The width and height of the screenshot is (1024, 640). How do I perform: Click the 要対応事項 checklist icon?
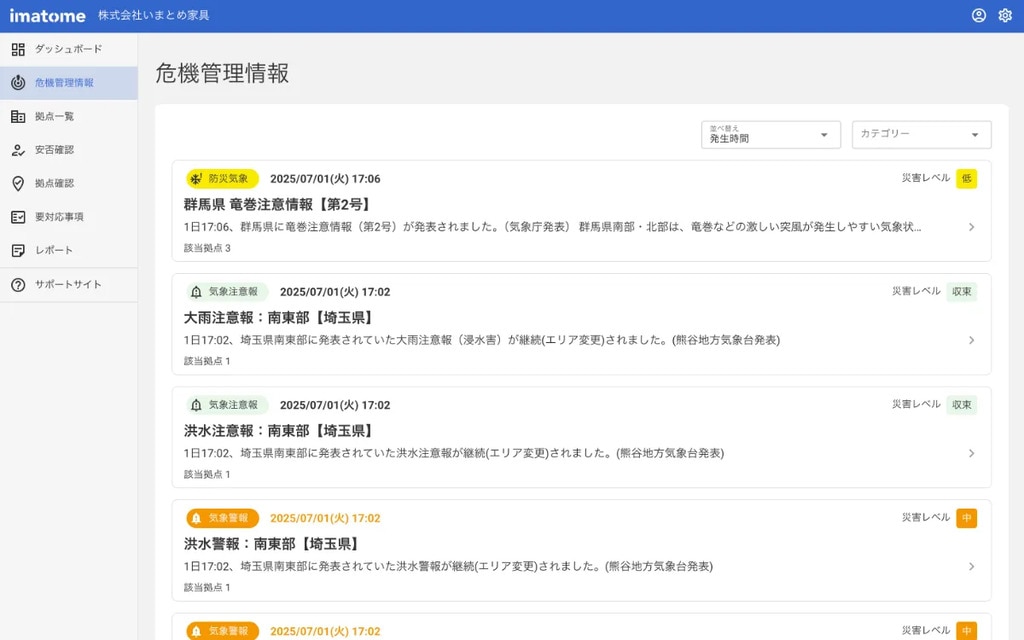pos(18,217)
